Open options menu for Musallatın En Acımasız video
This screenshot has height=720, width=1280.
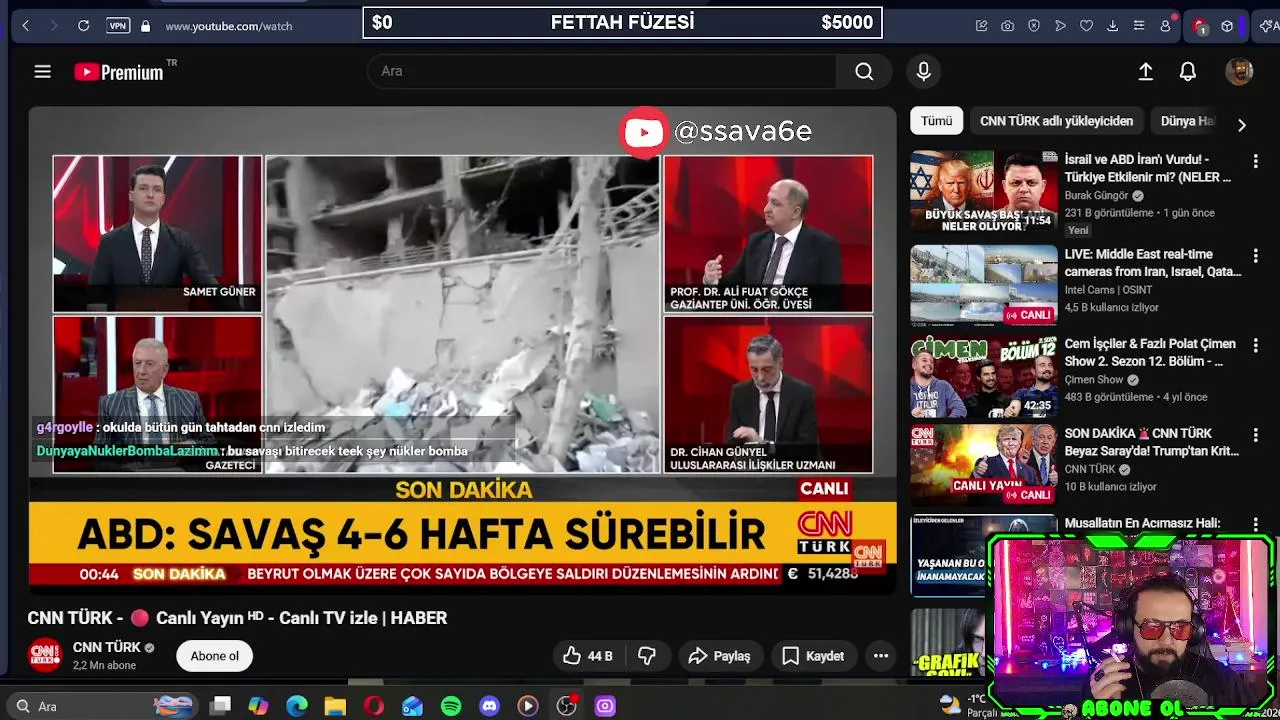(x=1256, y=525)
